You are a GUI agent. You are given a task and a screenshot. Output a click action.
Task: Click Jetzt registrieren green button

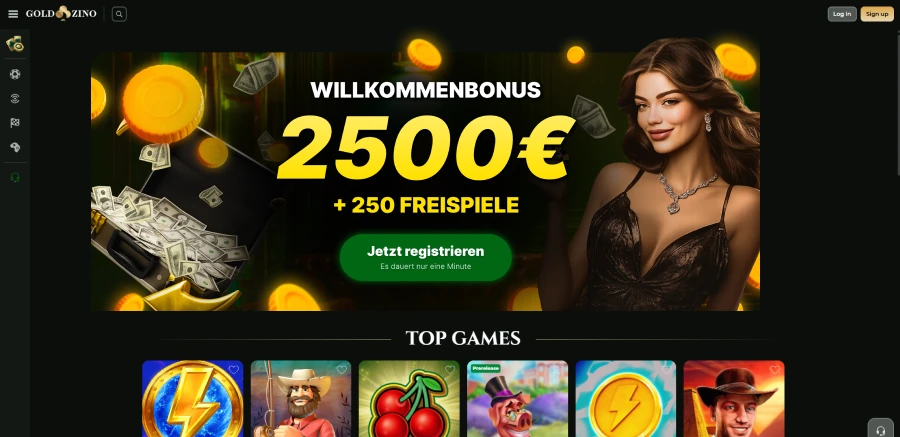(425, 257)
